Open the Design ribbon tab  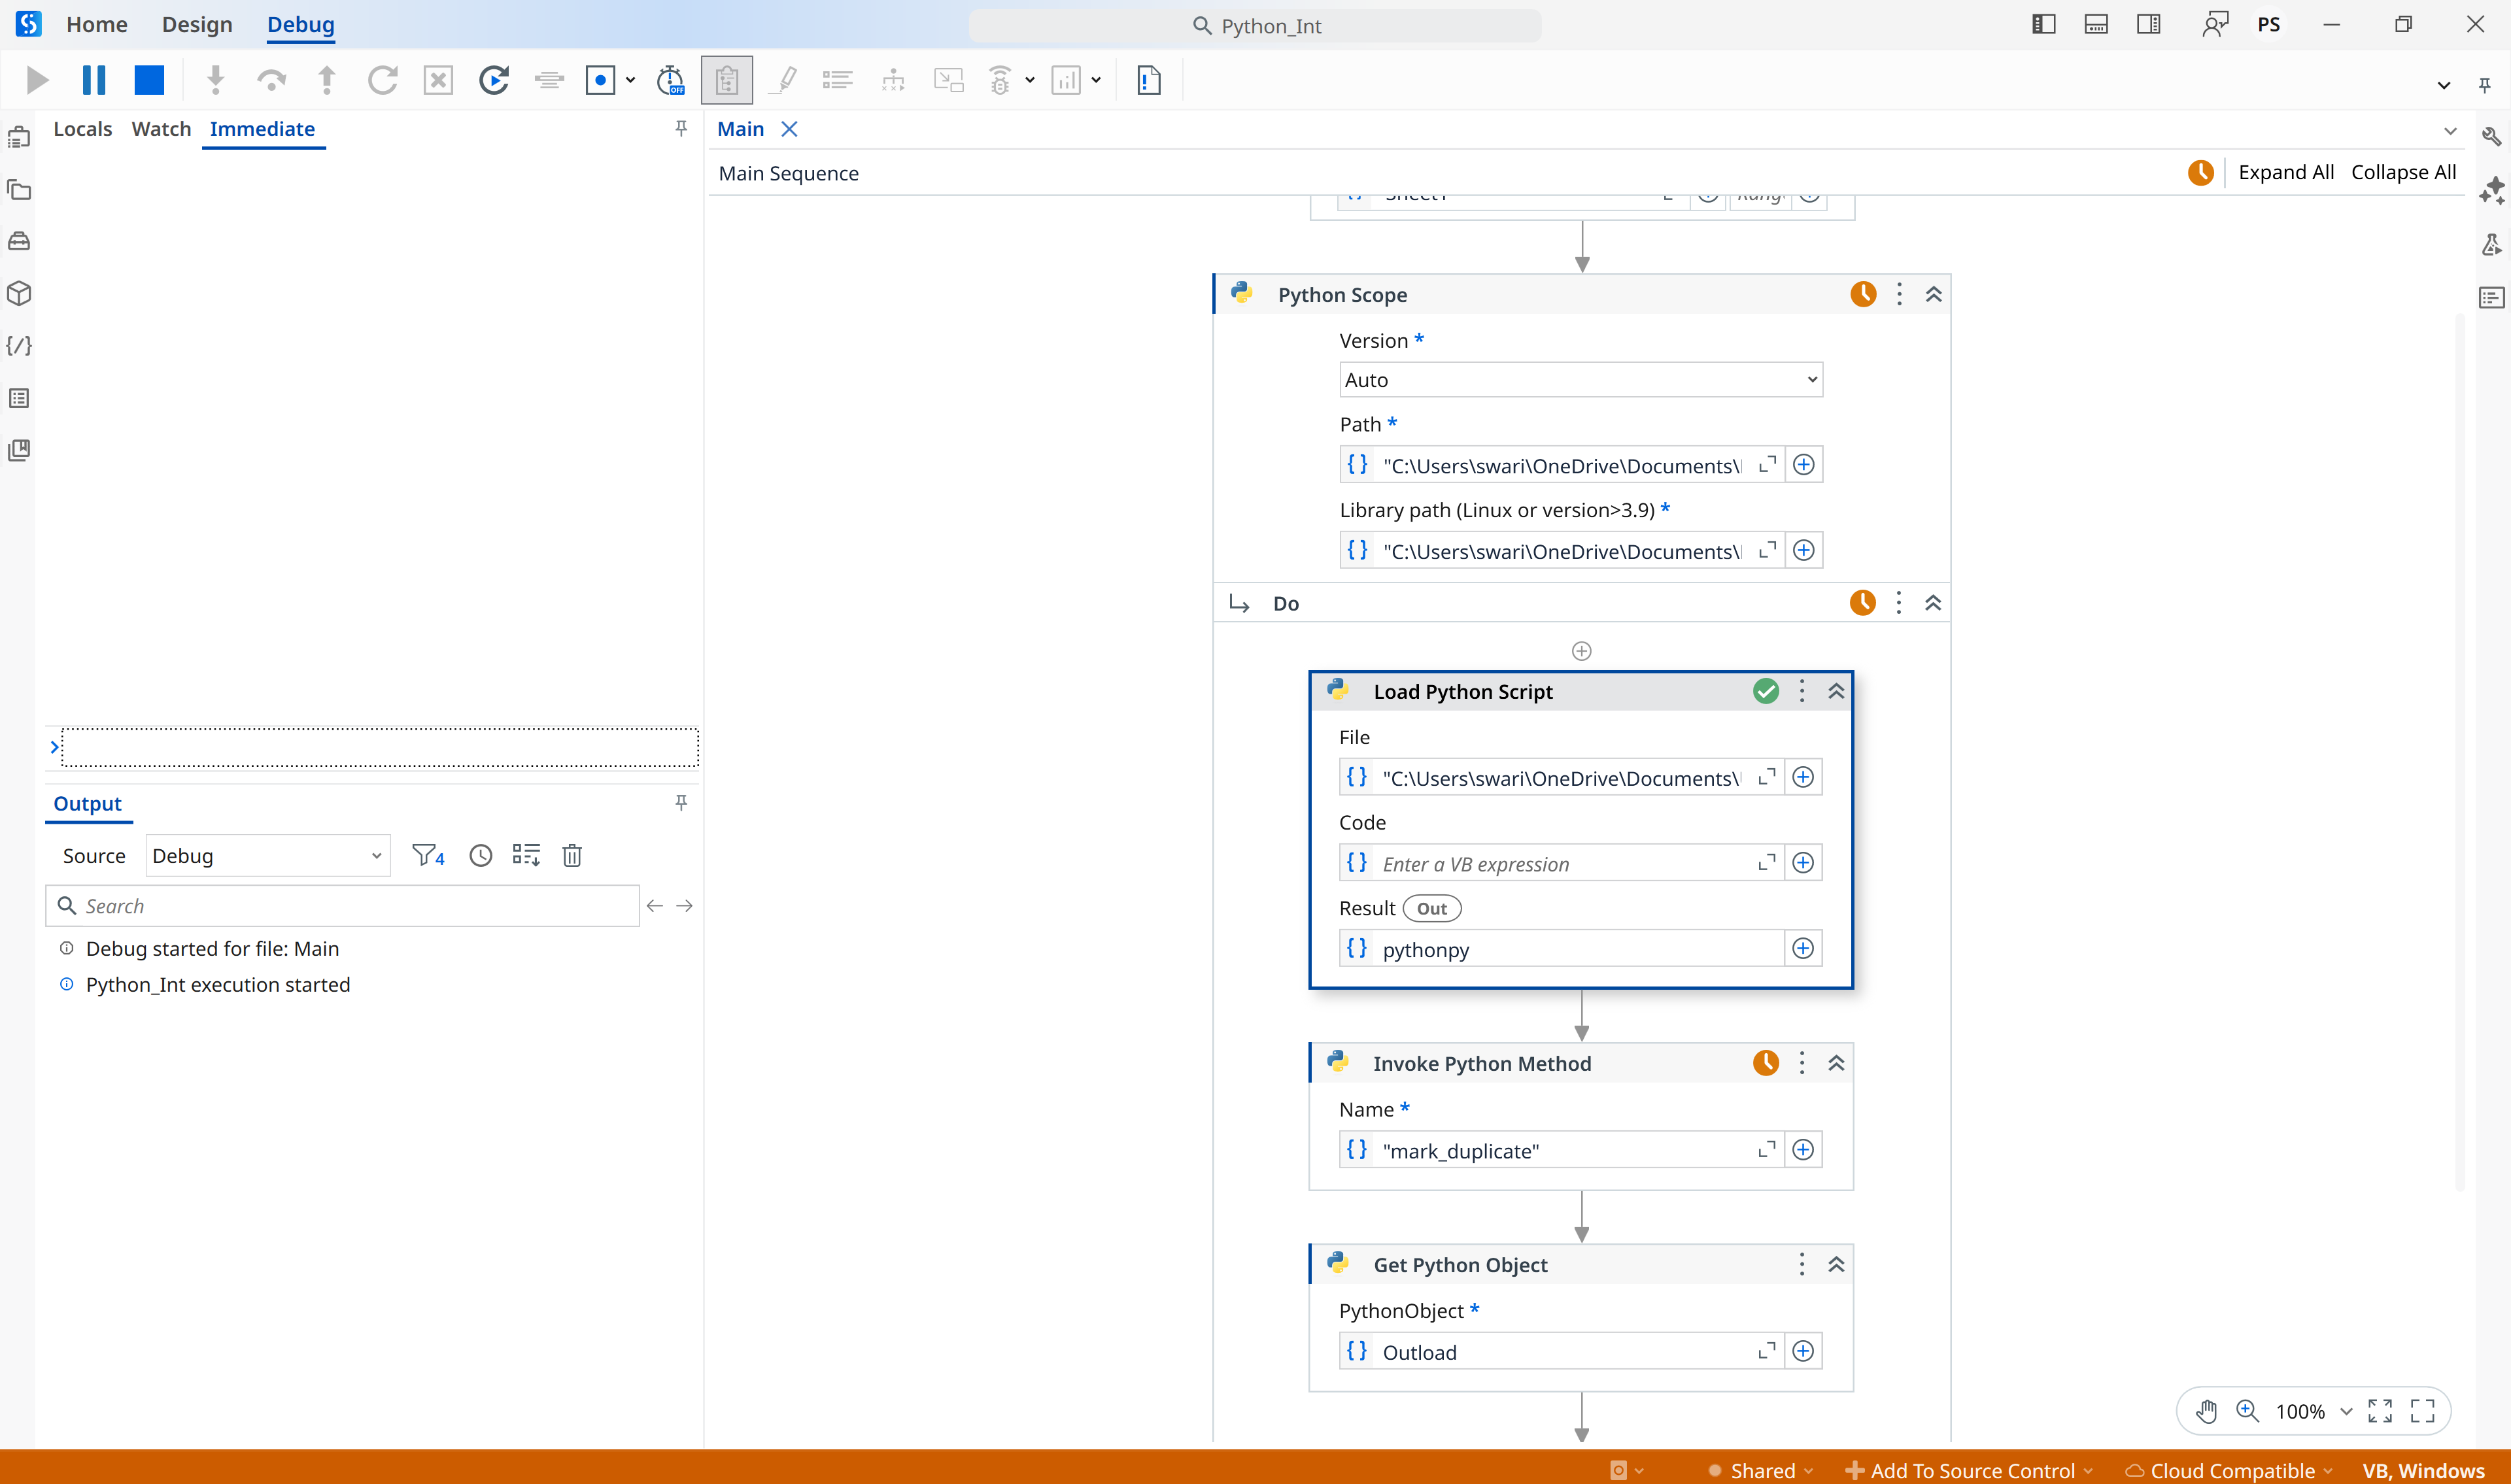tap(197, 24)
